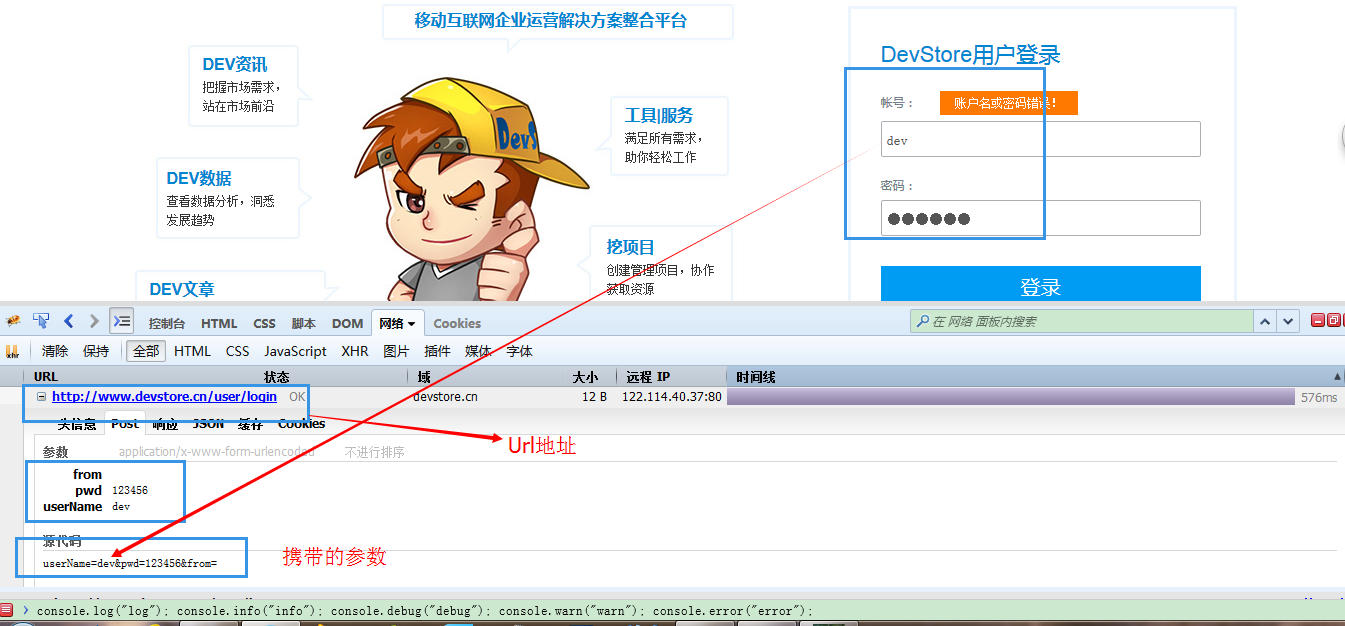Click the devstore.cn domain cell

pos(445,397)
